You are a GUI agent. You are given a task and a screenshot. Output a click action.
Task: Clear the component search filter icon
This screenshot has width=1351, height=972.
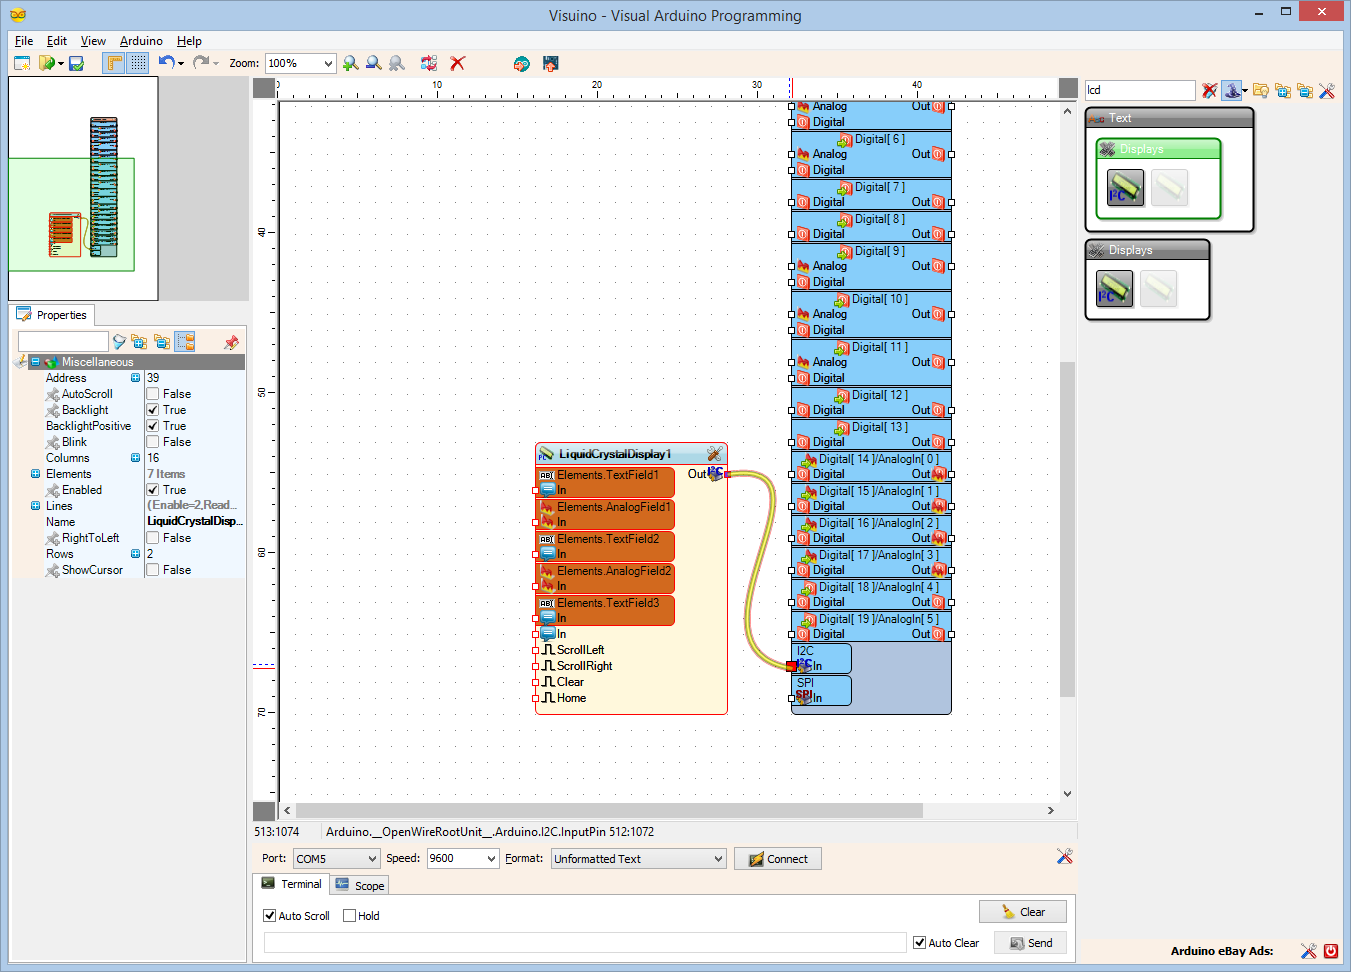point(1209,91)
